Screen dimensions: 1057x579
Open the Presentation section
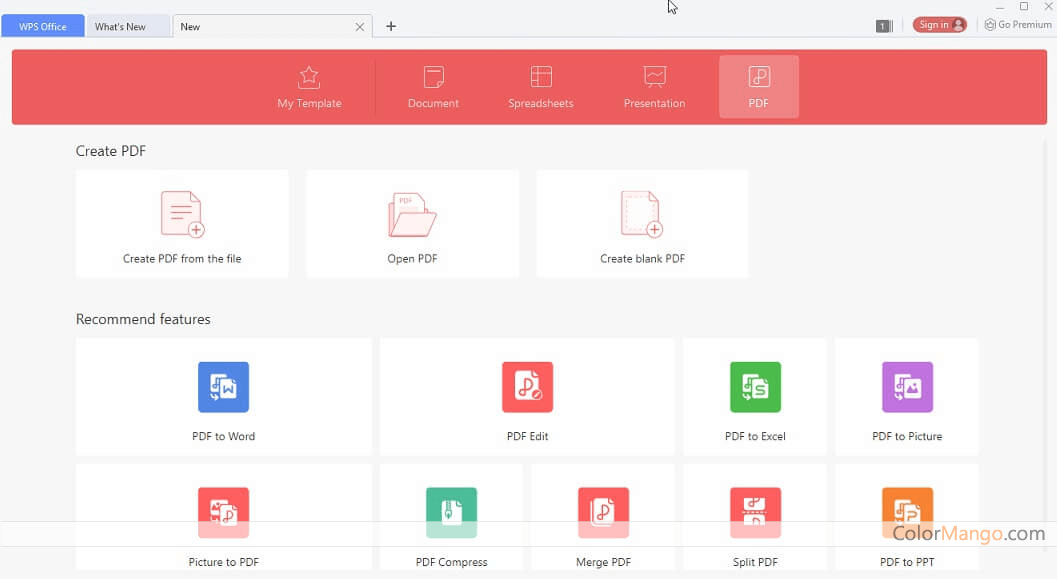(654, 88)
